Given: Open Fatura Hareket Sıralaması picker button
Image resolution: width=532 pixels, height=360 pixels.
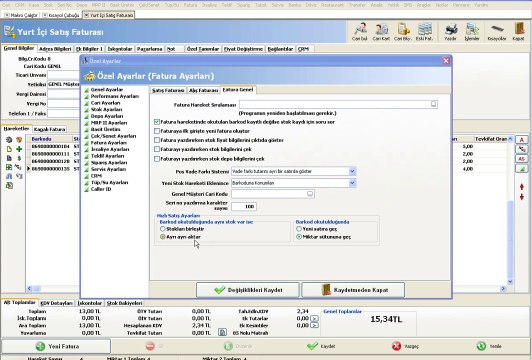Looking at the screenshot, I should [x=433, y=104].
